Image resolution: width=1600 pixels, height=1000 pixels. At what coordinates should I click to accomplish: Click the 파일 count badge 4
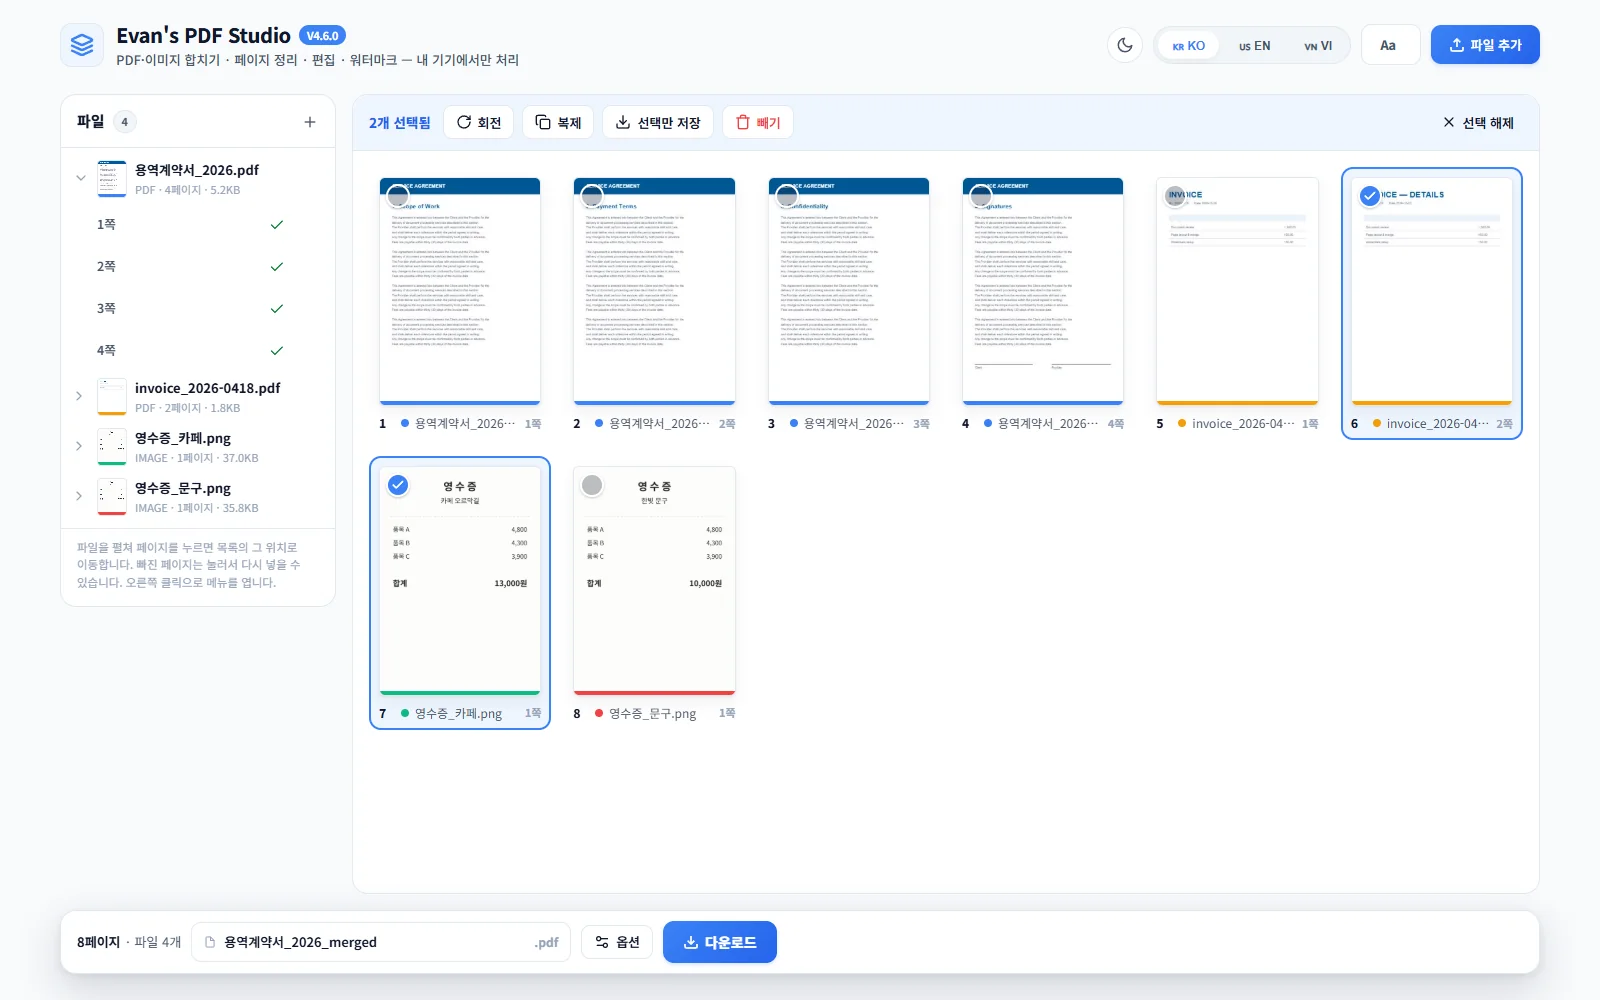pos(124,122)
